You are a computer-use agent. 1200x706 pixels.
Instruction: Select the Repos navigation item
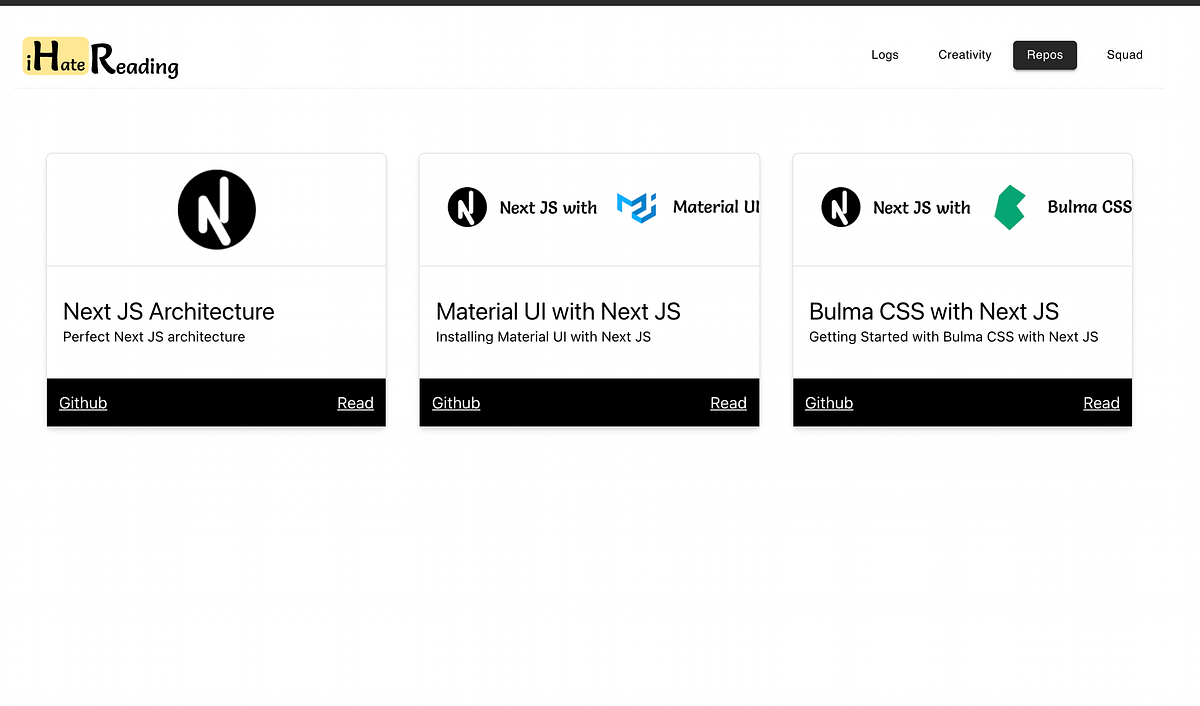[1044, 55]
